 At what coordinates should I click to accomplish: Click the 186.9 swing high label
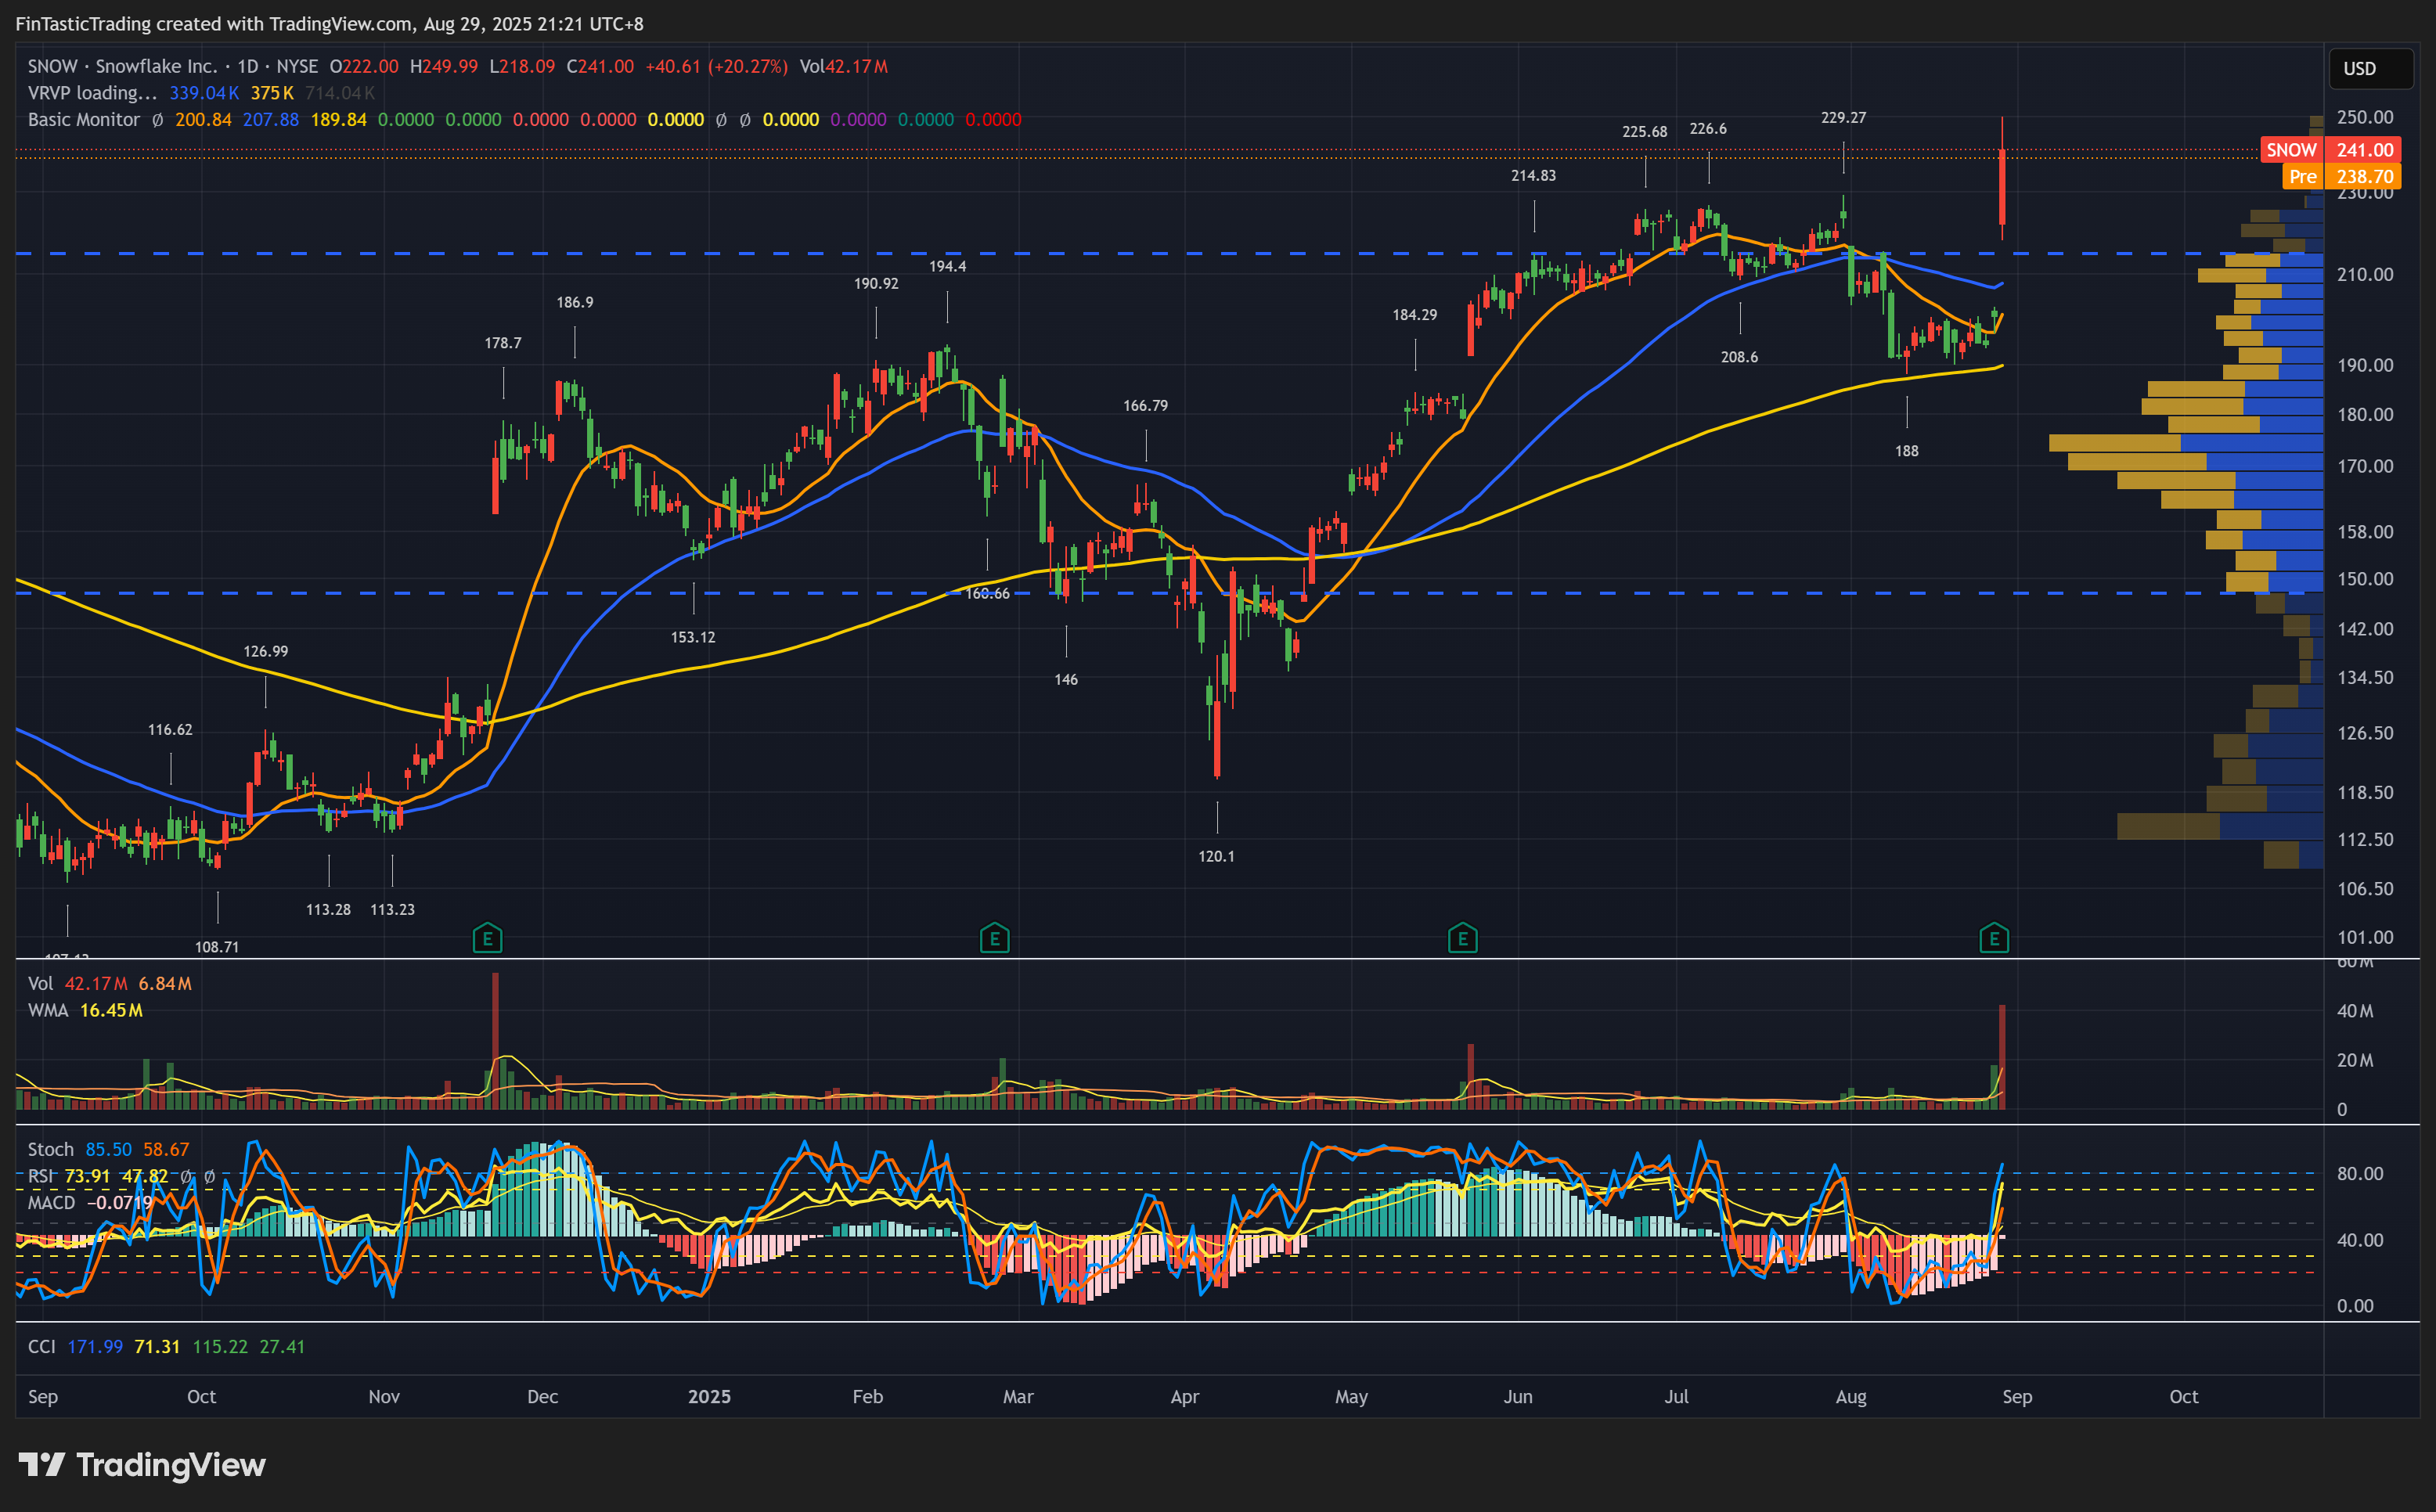click(x=574, y=302)
